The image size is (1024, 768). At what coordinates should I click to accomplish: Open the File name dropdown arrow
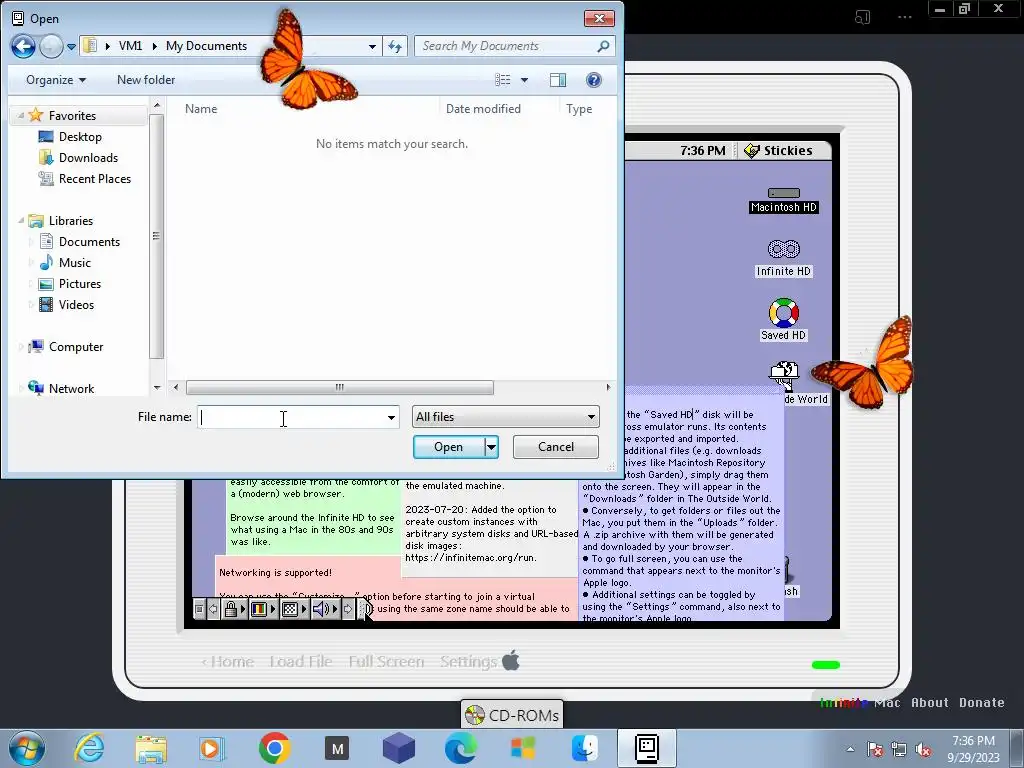391,417
